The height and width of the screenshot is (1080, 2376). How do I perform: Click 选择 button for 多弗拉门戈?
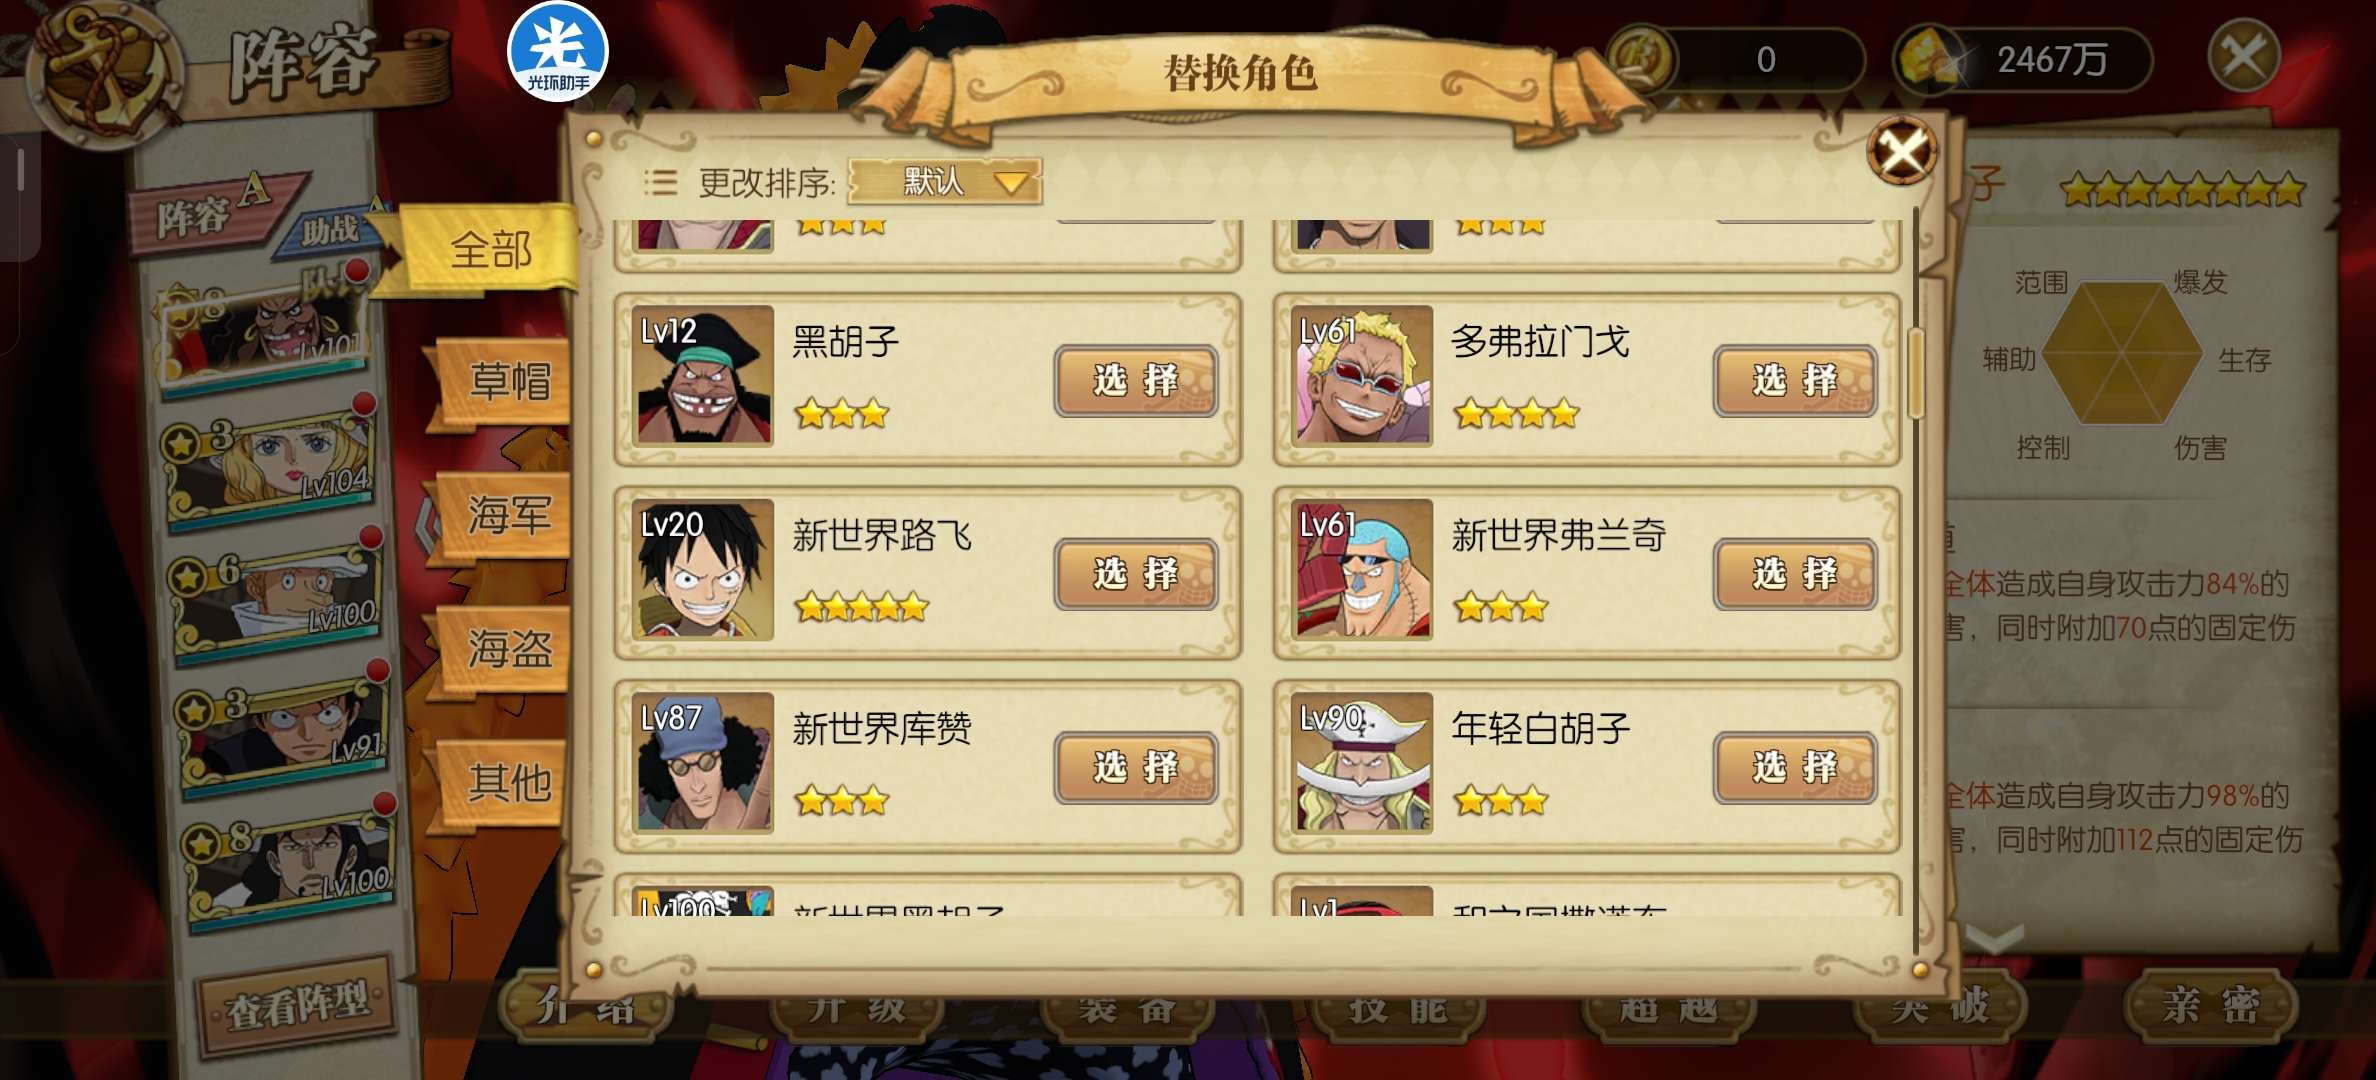point(1795,381)
